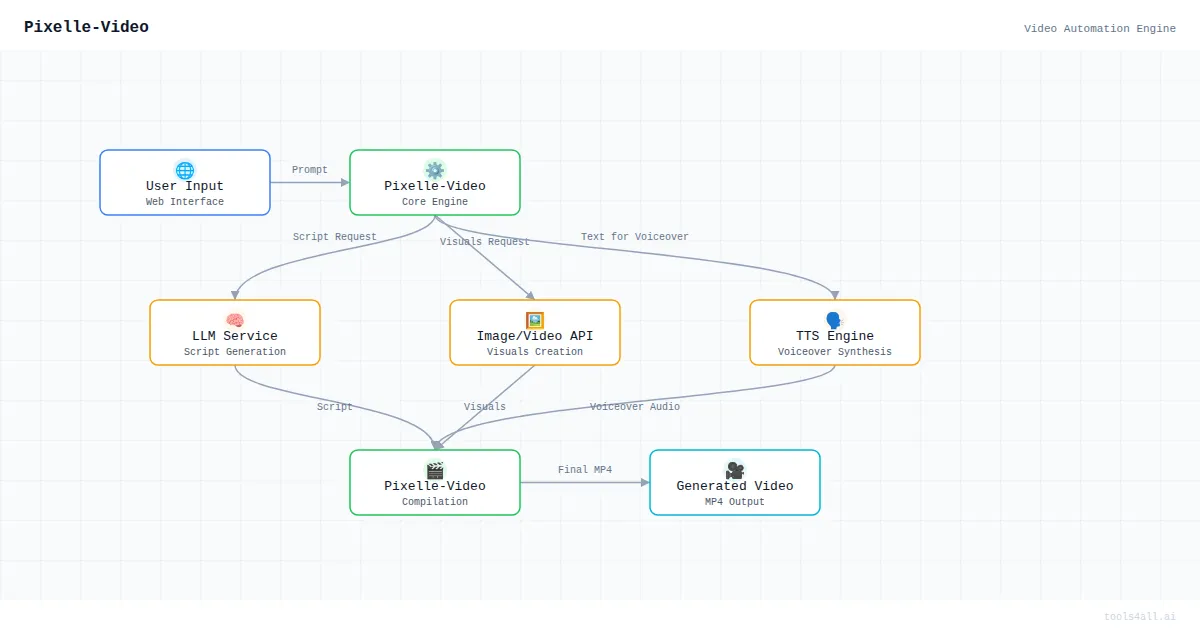Select the 'TTS Engine' node title

835,336
